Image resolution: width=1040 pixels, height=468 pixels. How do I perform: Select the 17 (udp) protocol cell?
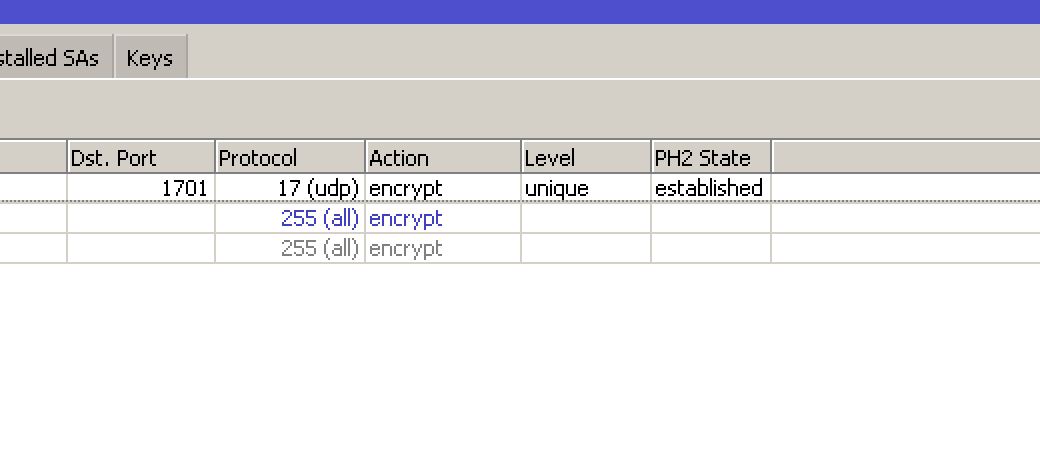pos(290,188)
